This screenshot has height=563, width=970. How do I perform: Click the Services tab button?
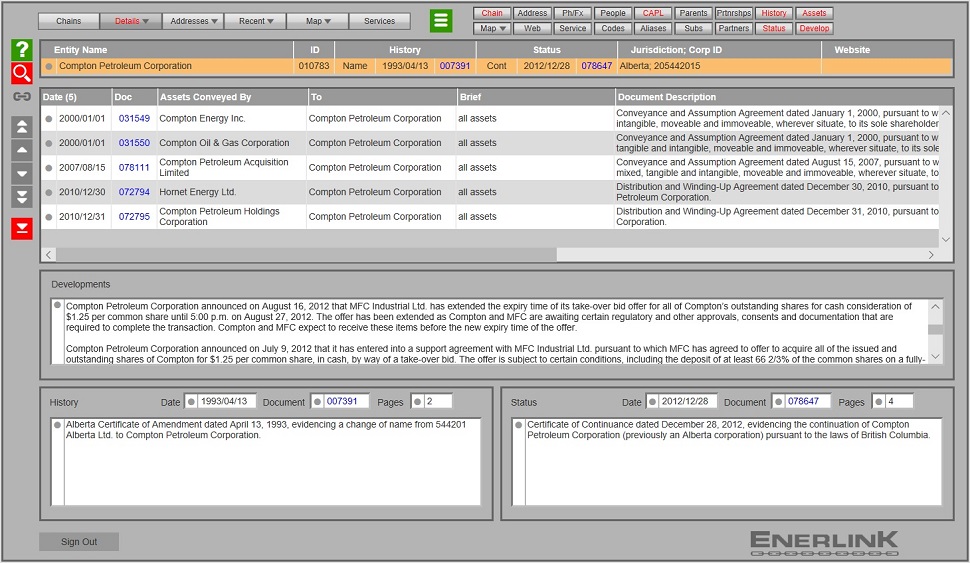(379, 21)
